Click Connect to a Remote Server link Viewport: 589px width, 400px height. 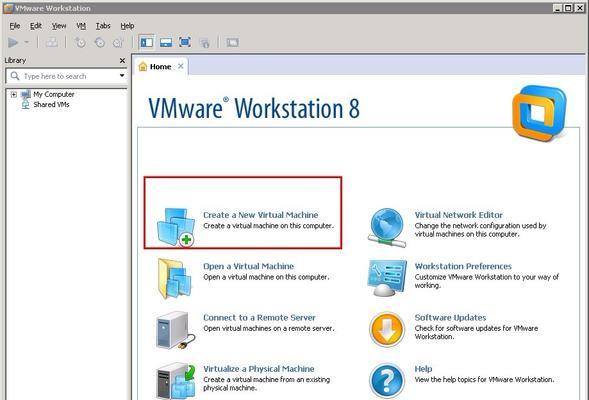(x=259, y=318)
